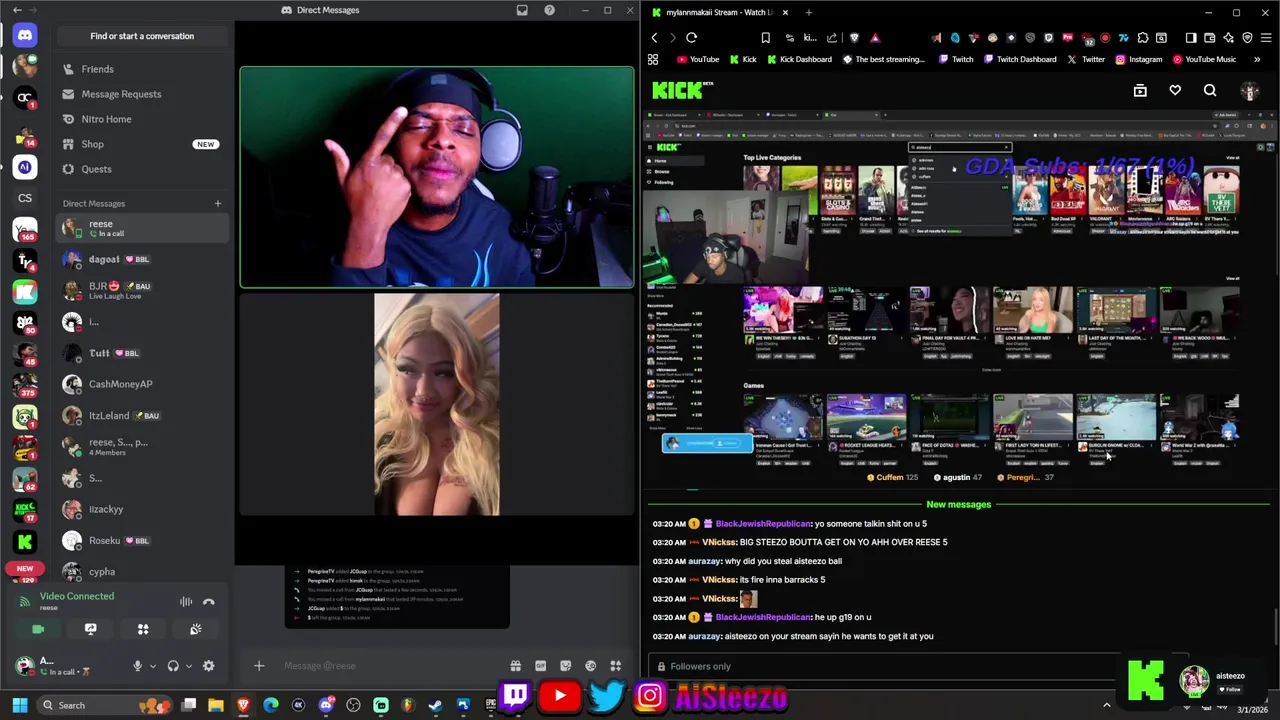Open the Discord inbox icon

(522, 10)
